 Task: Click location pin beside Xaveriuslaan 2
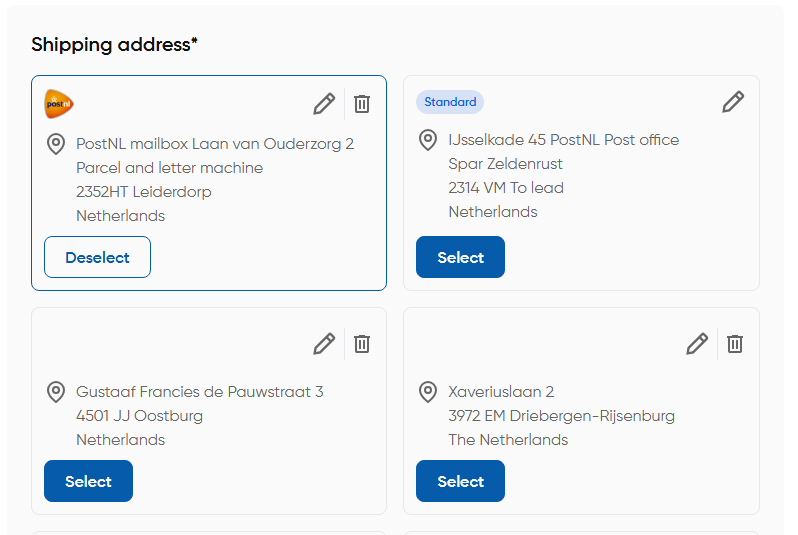point(428,392)
